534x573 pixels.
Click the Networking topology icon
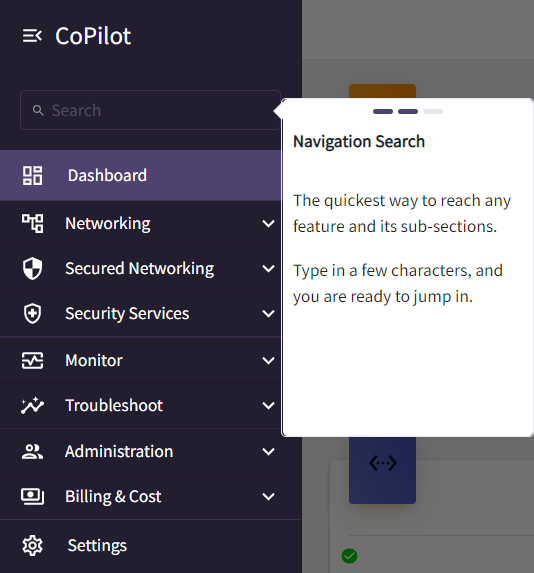point(33,223)
